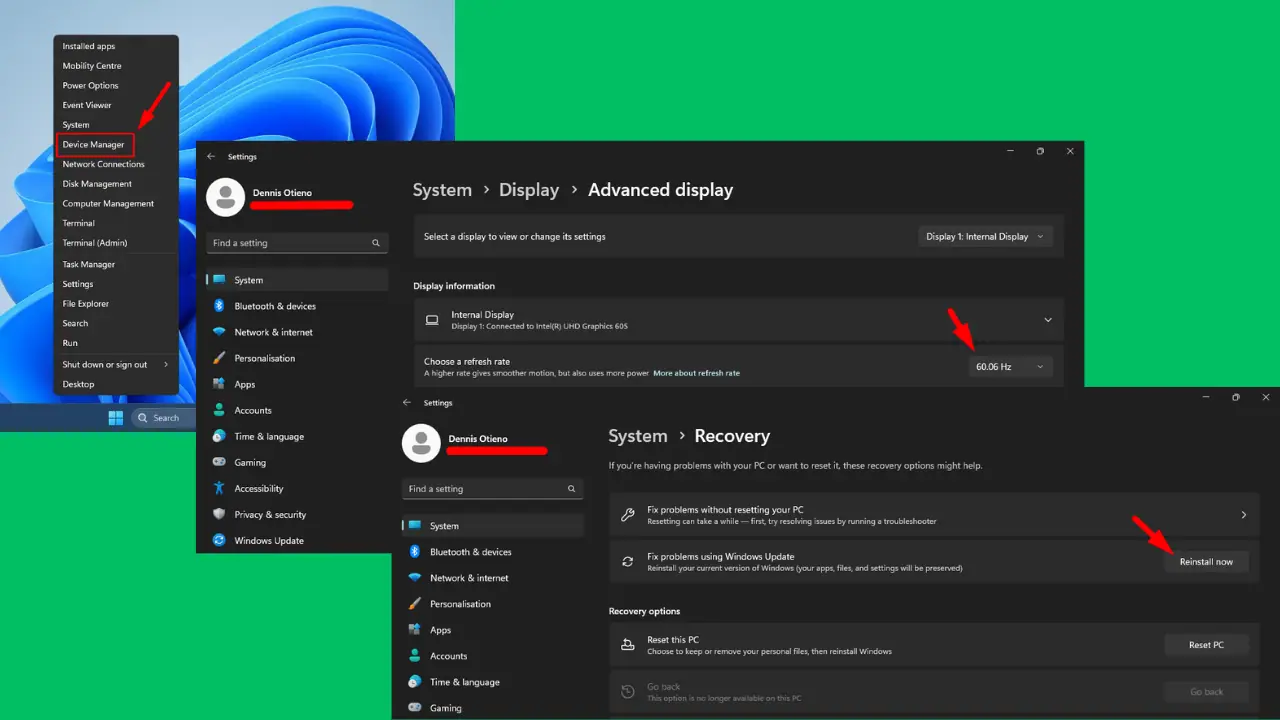The image size is (1280, 720).
Task: Click Find a setting box in Advanced display window
Action: 297,243
